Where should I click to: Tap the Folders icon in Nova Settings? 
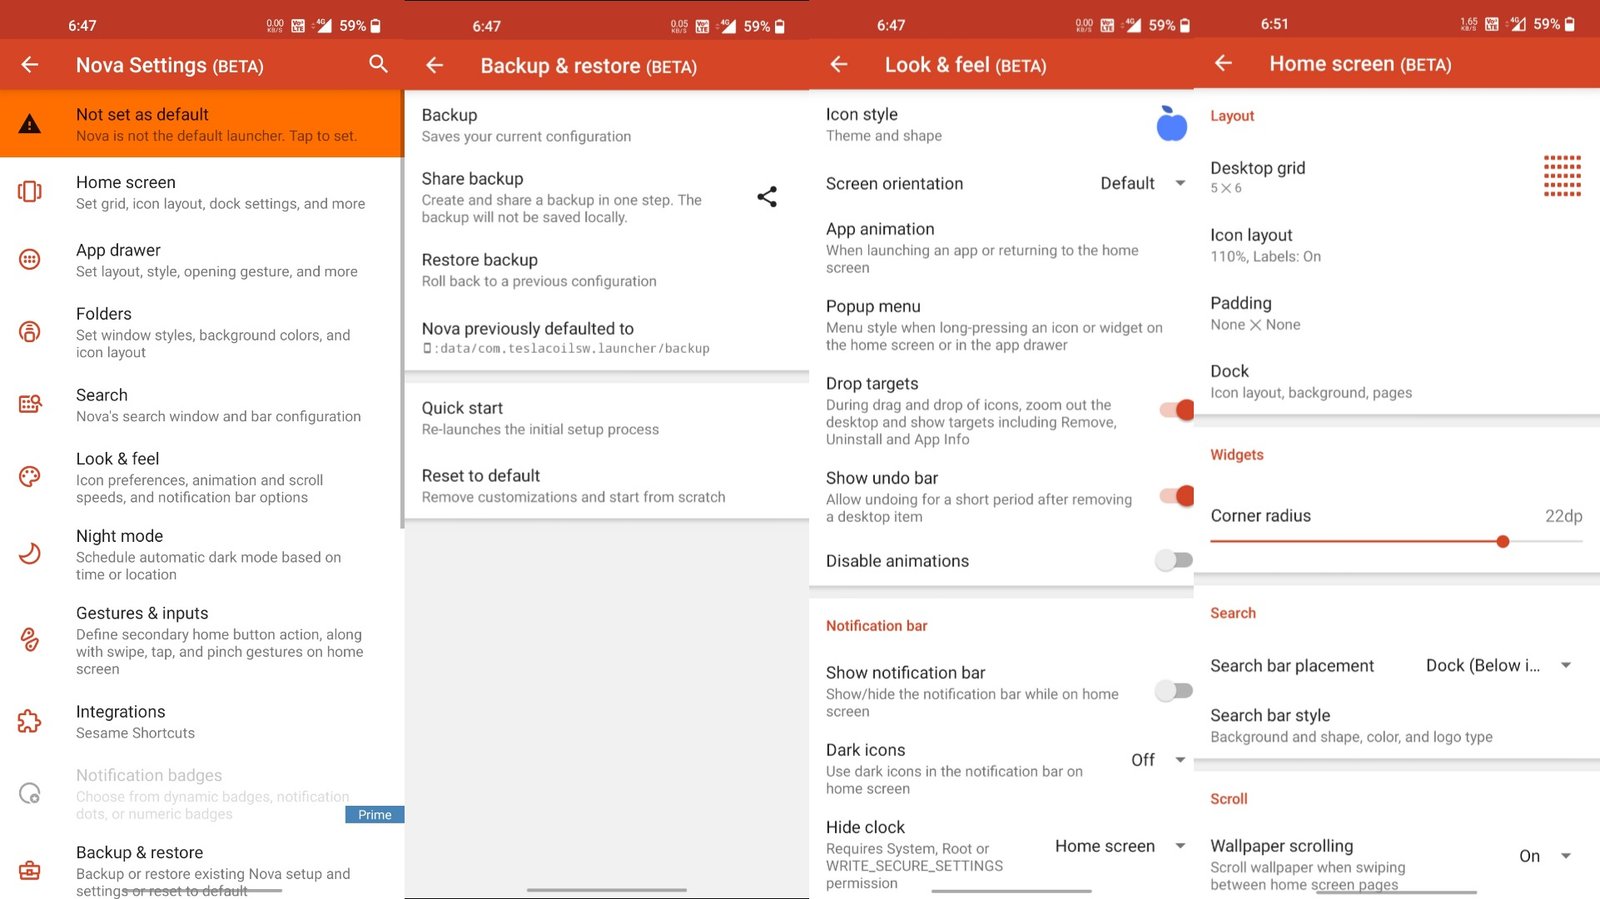[x=30, y=331]
